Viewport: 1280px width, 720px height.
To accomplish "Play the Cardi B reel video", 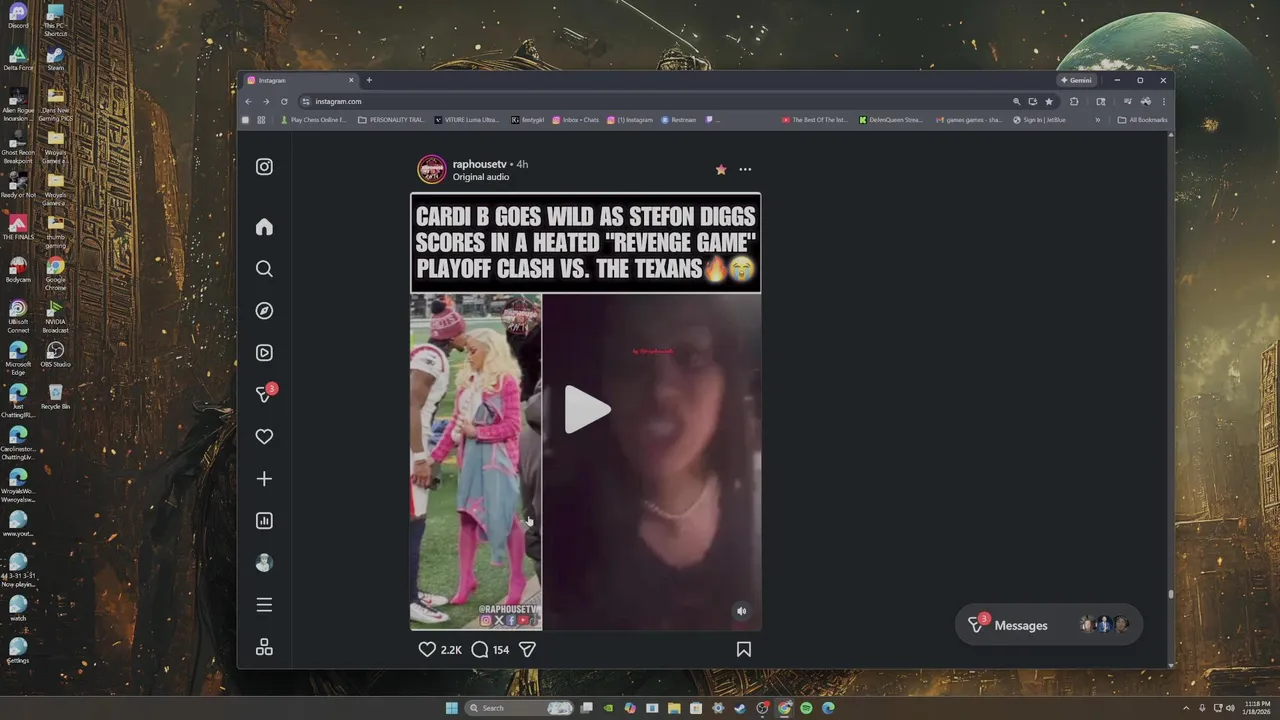I will [x=586, y=410].
